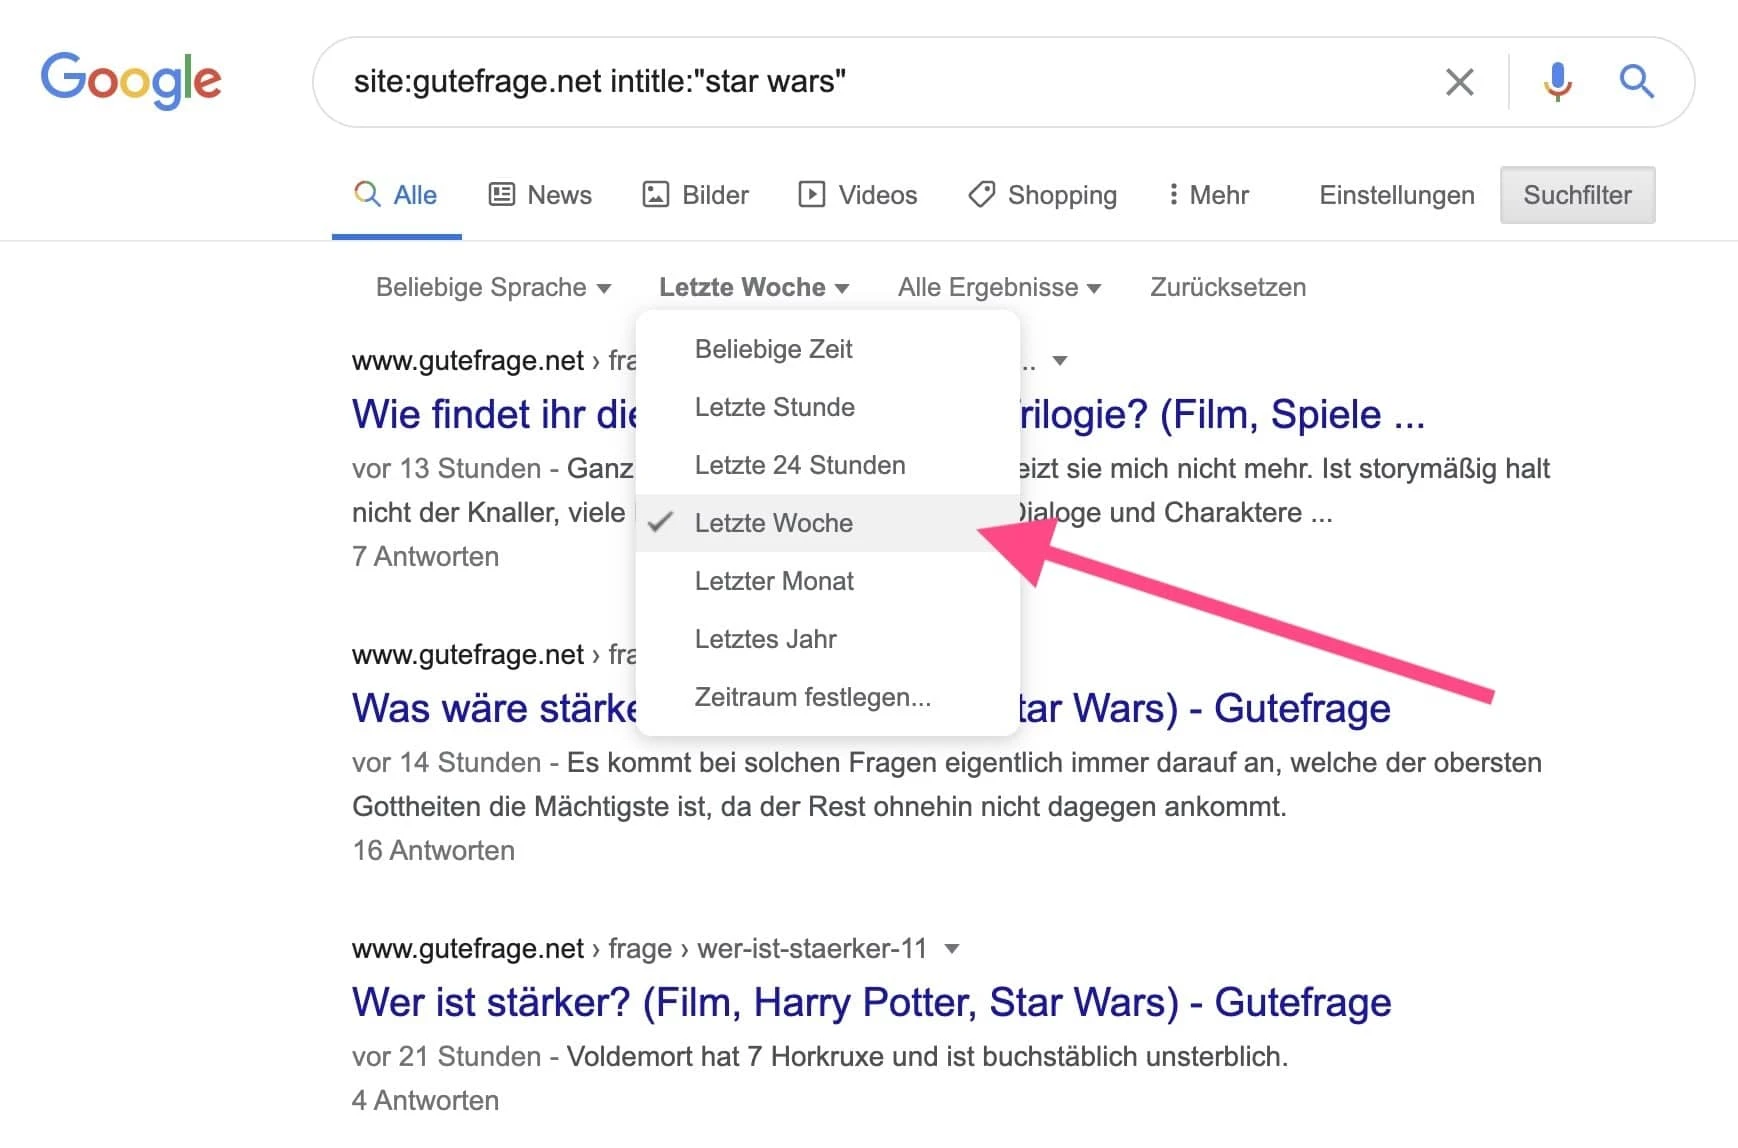Open result 'Wie findet ihr die...'
1738x1148 pixels.
click(x=494, y=414)
